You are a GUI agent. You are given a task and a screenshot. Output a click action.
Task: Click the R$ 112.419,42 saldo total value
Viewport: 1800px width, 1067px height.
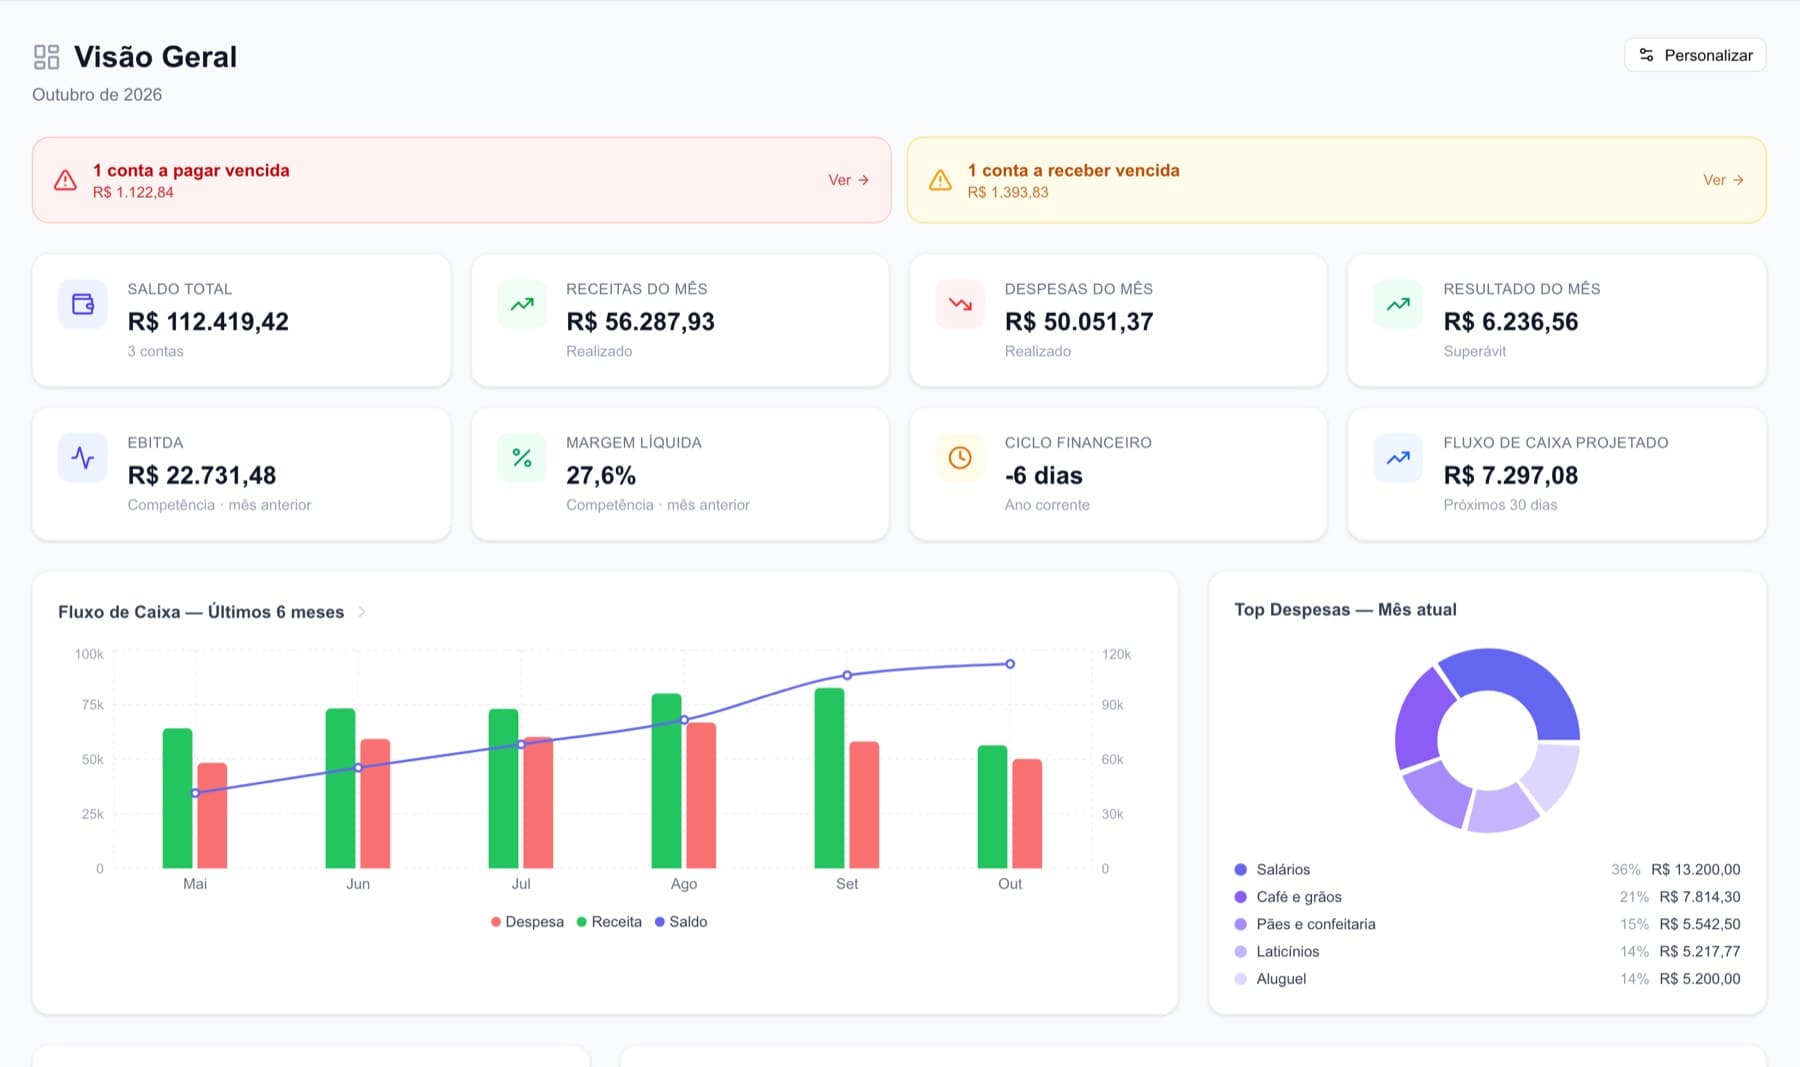[208, 322]
